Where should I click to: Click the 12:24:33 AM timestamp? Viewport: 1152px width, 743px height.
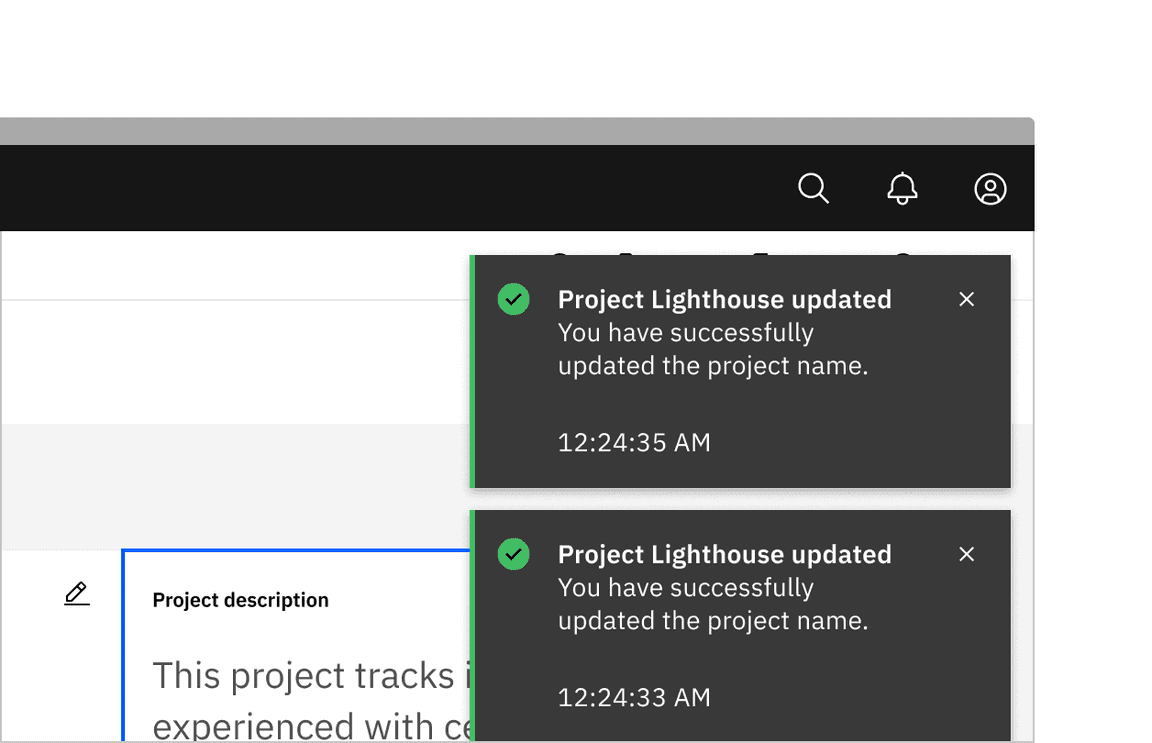tap(634, 697)
